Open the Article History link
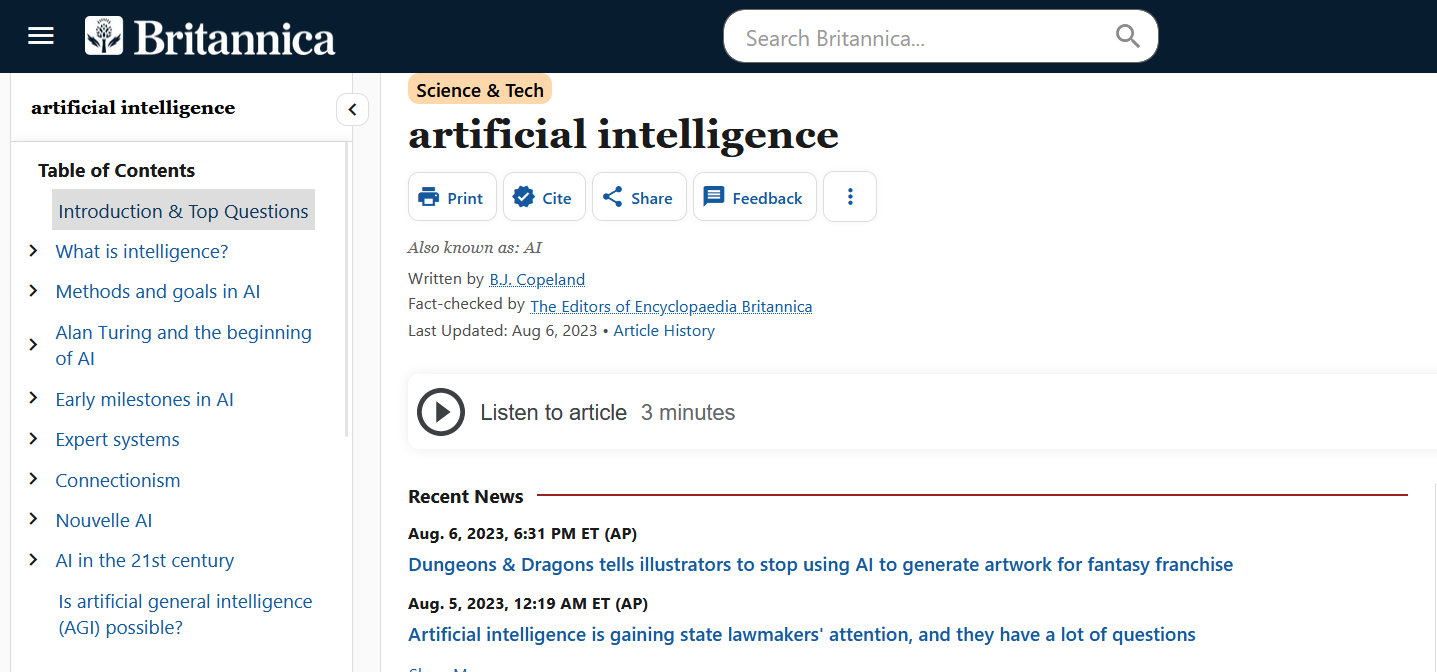This screenshot has width=1437, height=672. pos(664,331)
